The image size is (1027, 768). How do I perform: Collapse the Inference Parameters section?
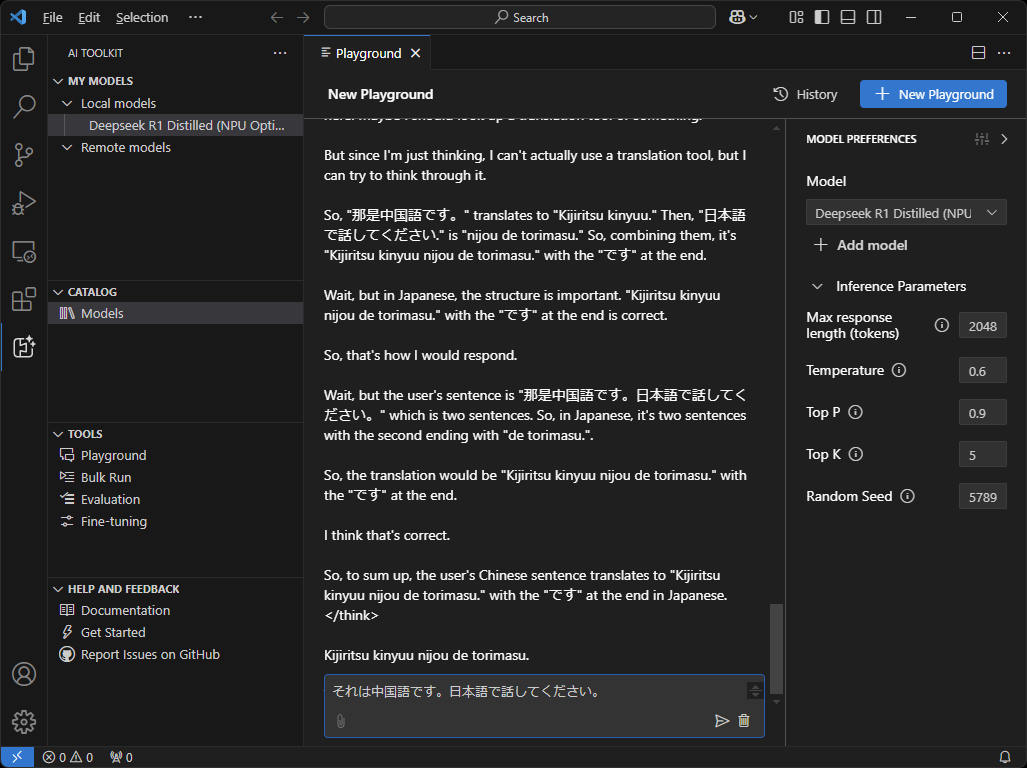click(x=818, y=286)
